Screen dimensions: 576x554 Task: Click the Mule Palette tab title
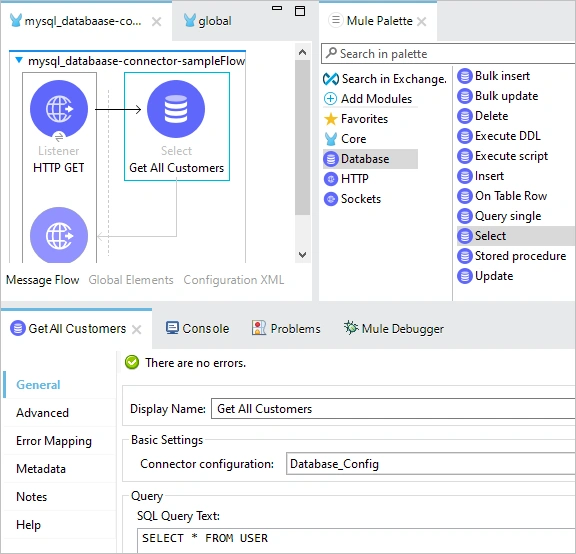pos(379,21)
